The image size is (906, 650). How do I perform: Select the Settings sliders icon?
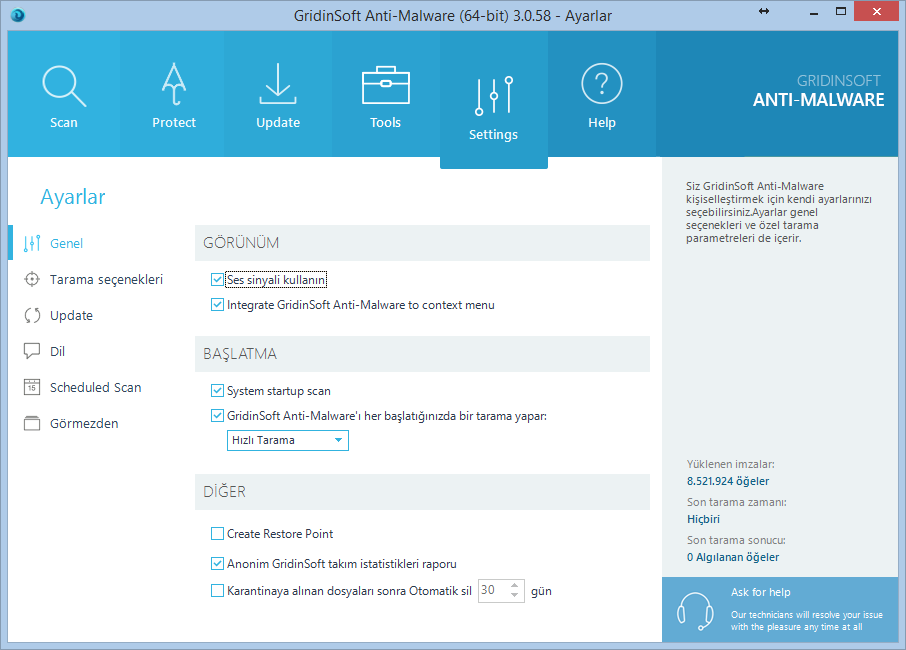[x=493, y=95]
